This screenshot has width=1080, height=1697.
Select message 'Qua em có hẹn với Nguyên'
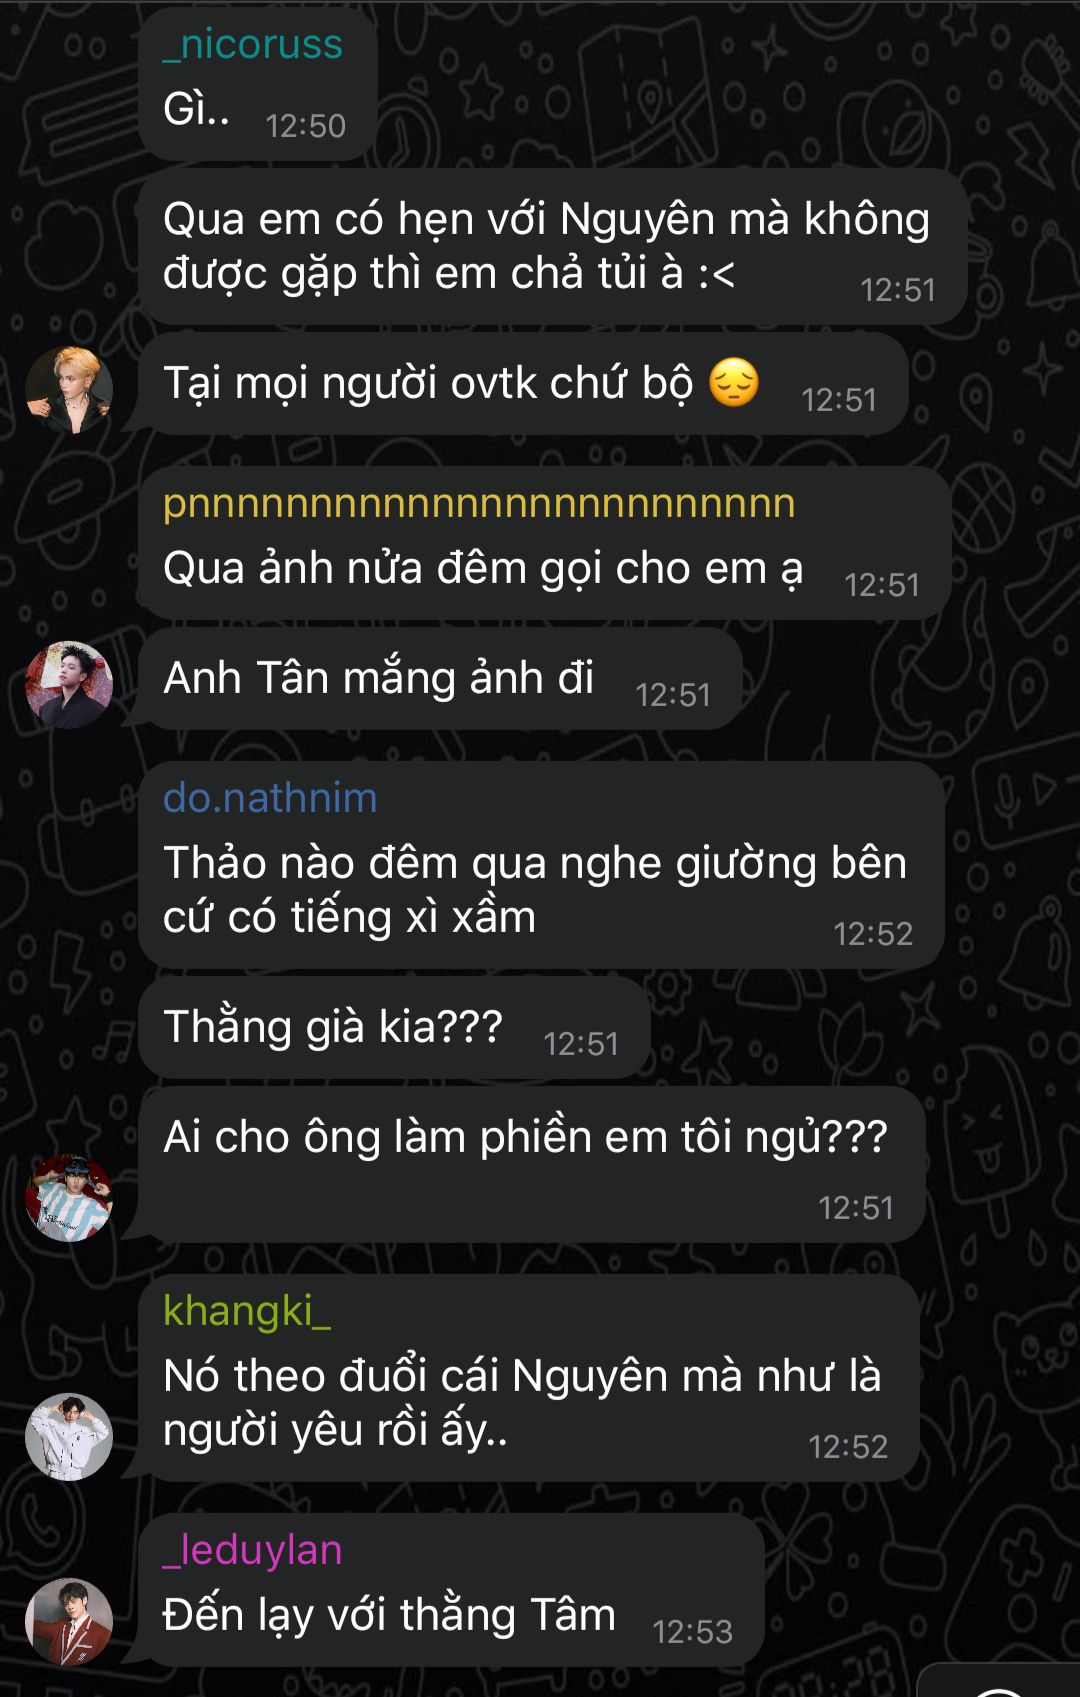click(x=553, y=246)
